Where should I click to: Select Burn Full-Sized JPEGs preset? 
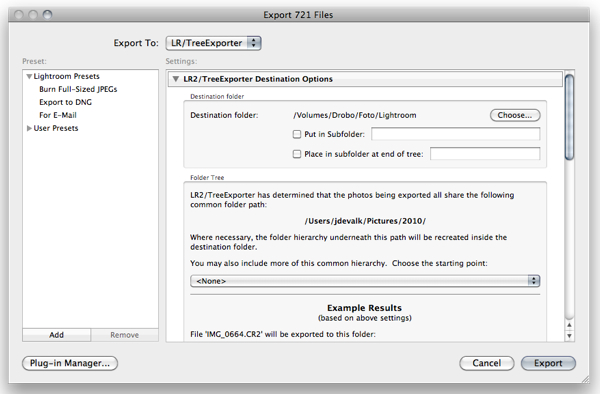coord(78,89)
